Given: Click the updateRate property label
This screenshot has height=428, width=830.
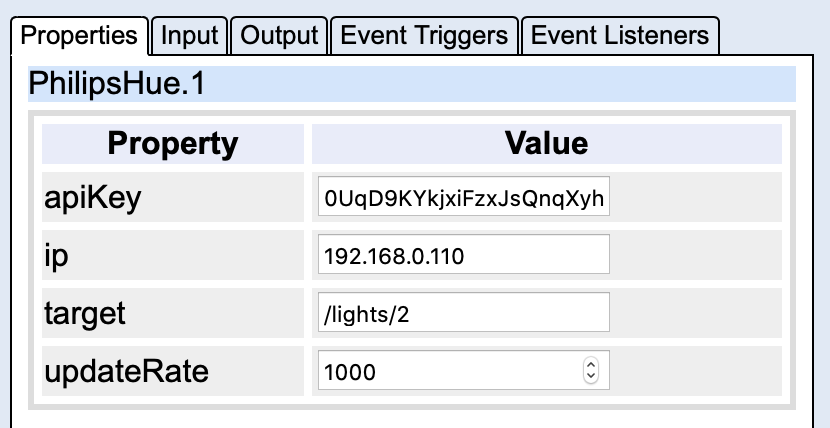Looking at the screenshot, I should (126, 371).
